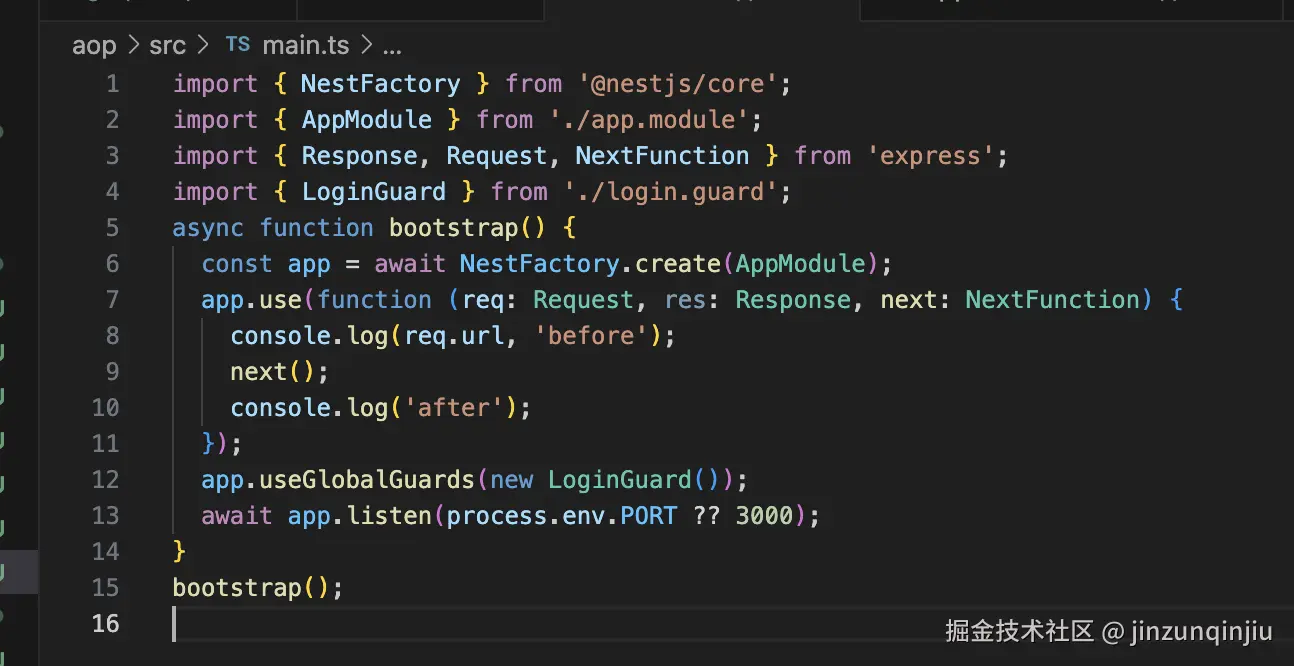Click the NestFactory import name on line 1

click(381, 84)
